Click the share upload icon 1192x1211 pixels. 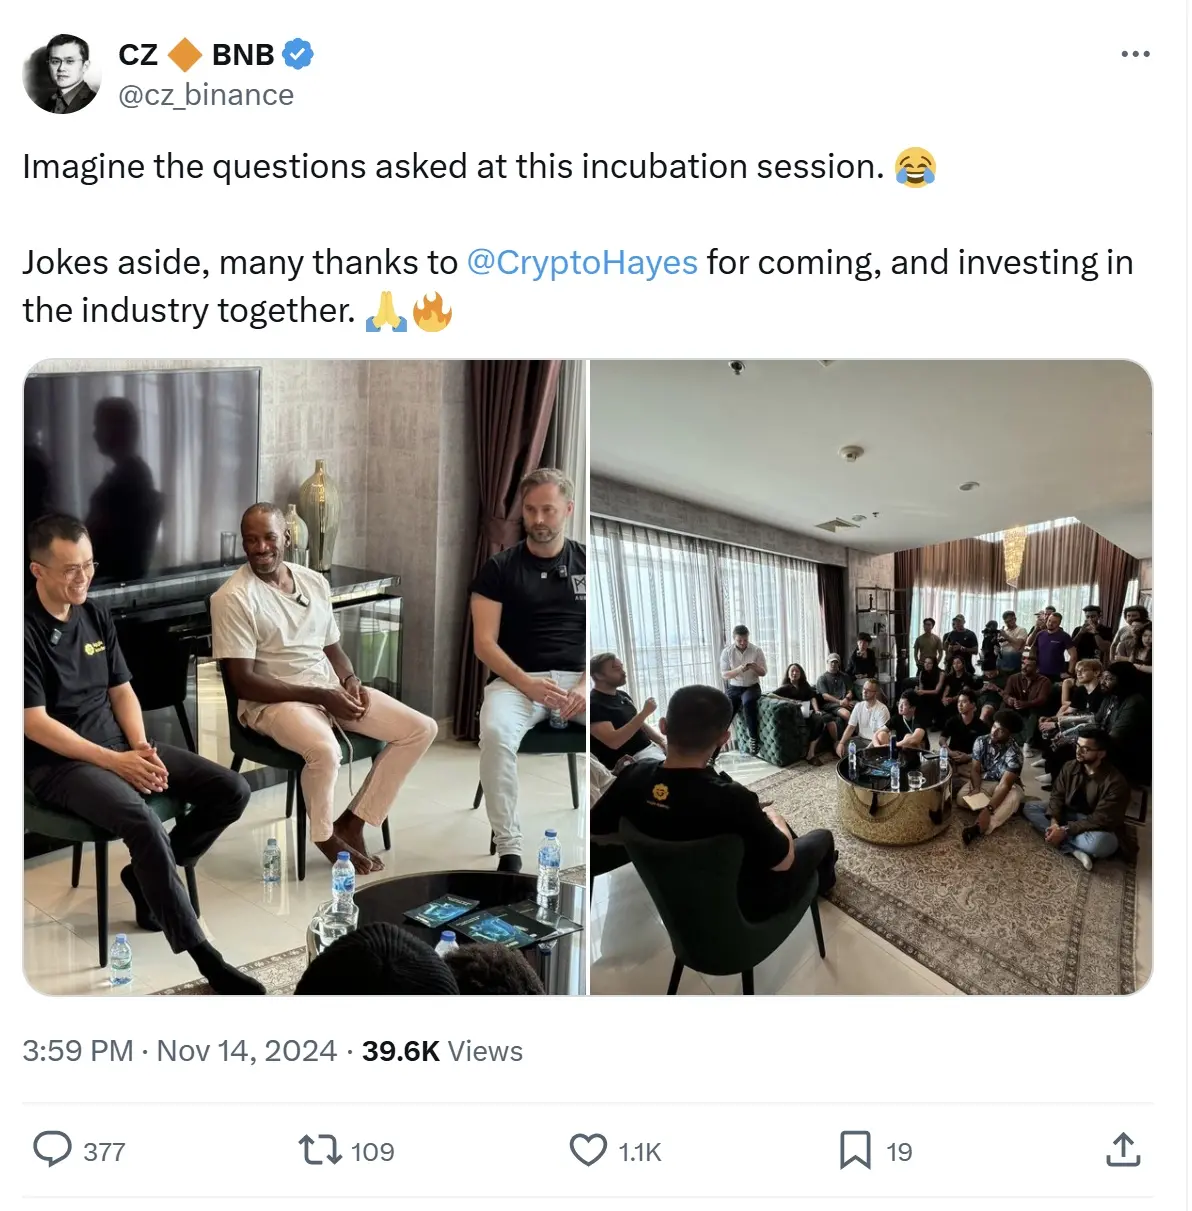click(x=1123, y=1150)
